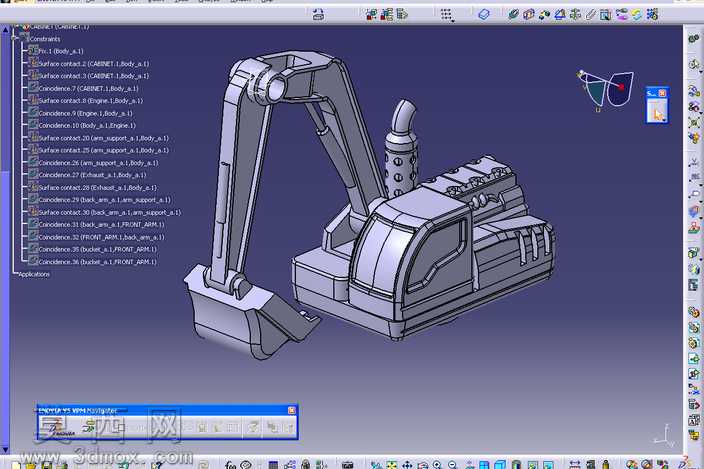
Task: Click the Fit All In icon
Action: [392, 465]
